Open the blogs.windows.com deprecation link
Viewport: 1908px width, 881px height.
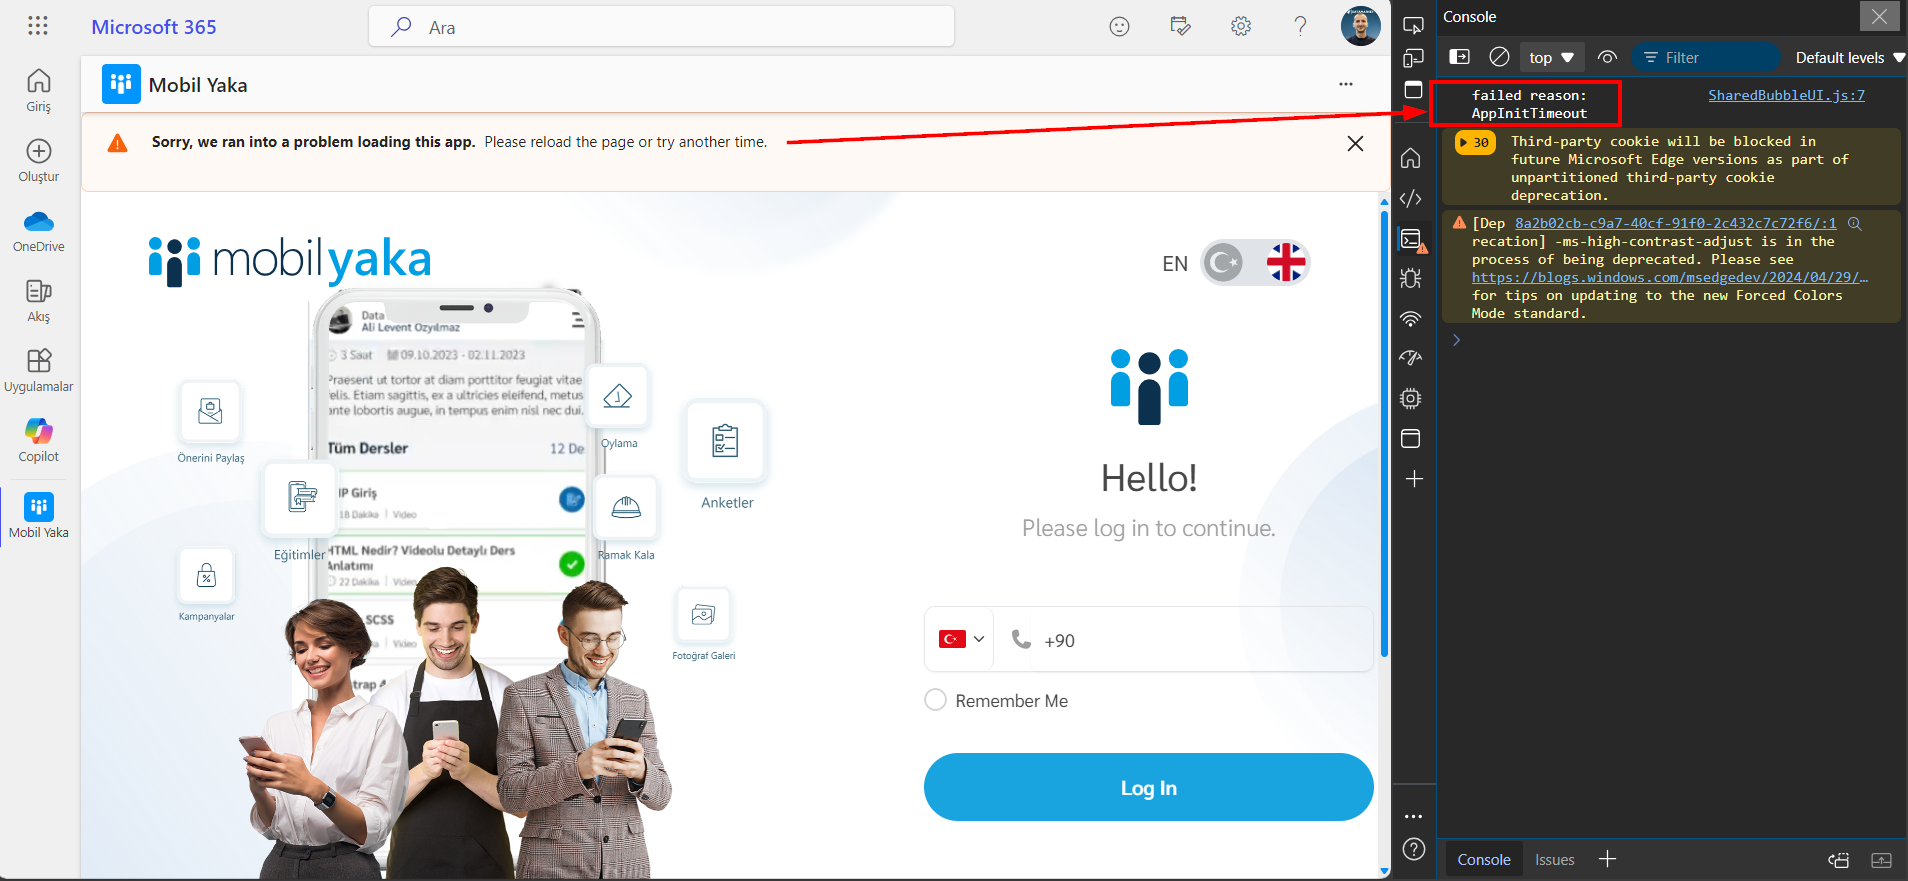pos(1669,277)
